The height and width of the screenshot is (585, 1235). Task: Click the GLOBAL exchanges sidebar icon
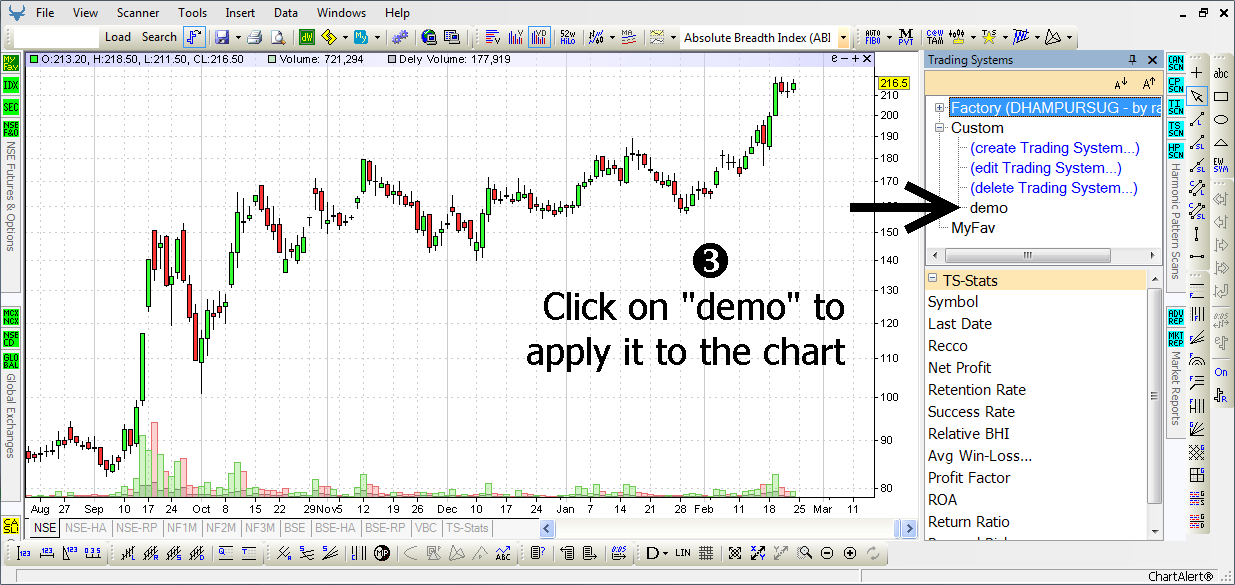[x=11, y=360]
